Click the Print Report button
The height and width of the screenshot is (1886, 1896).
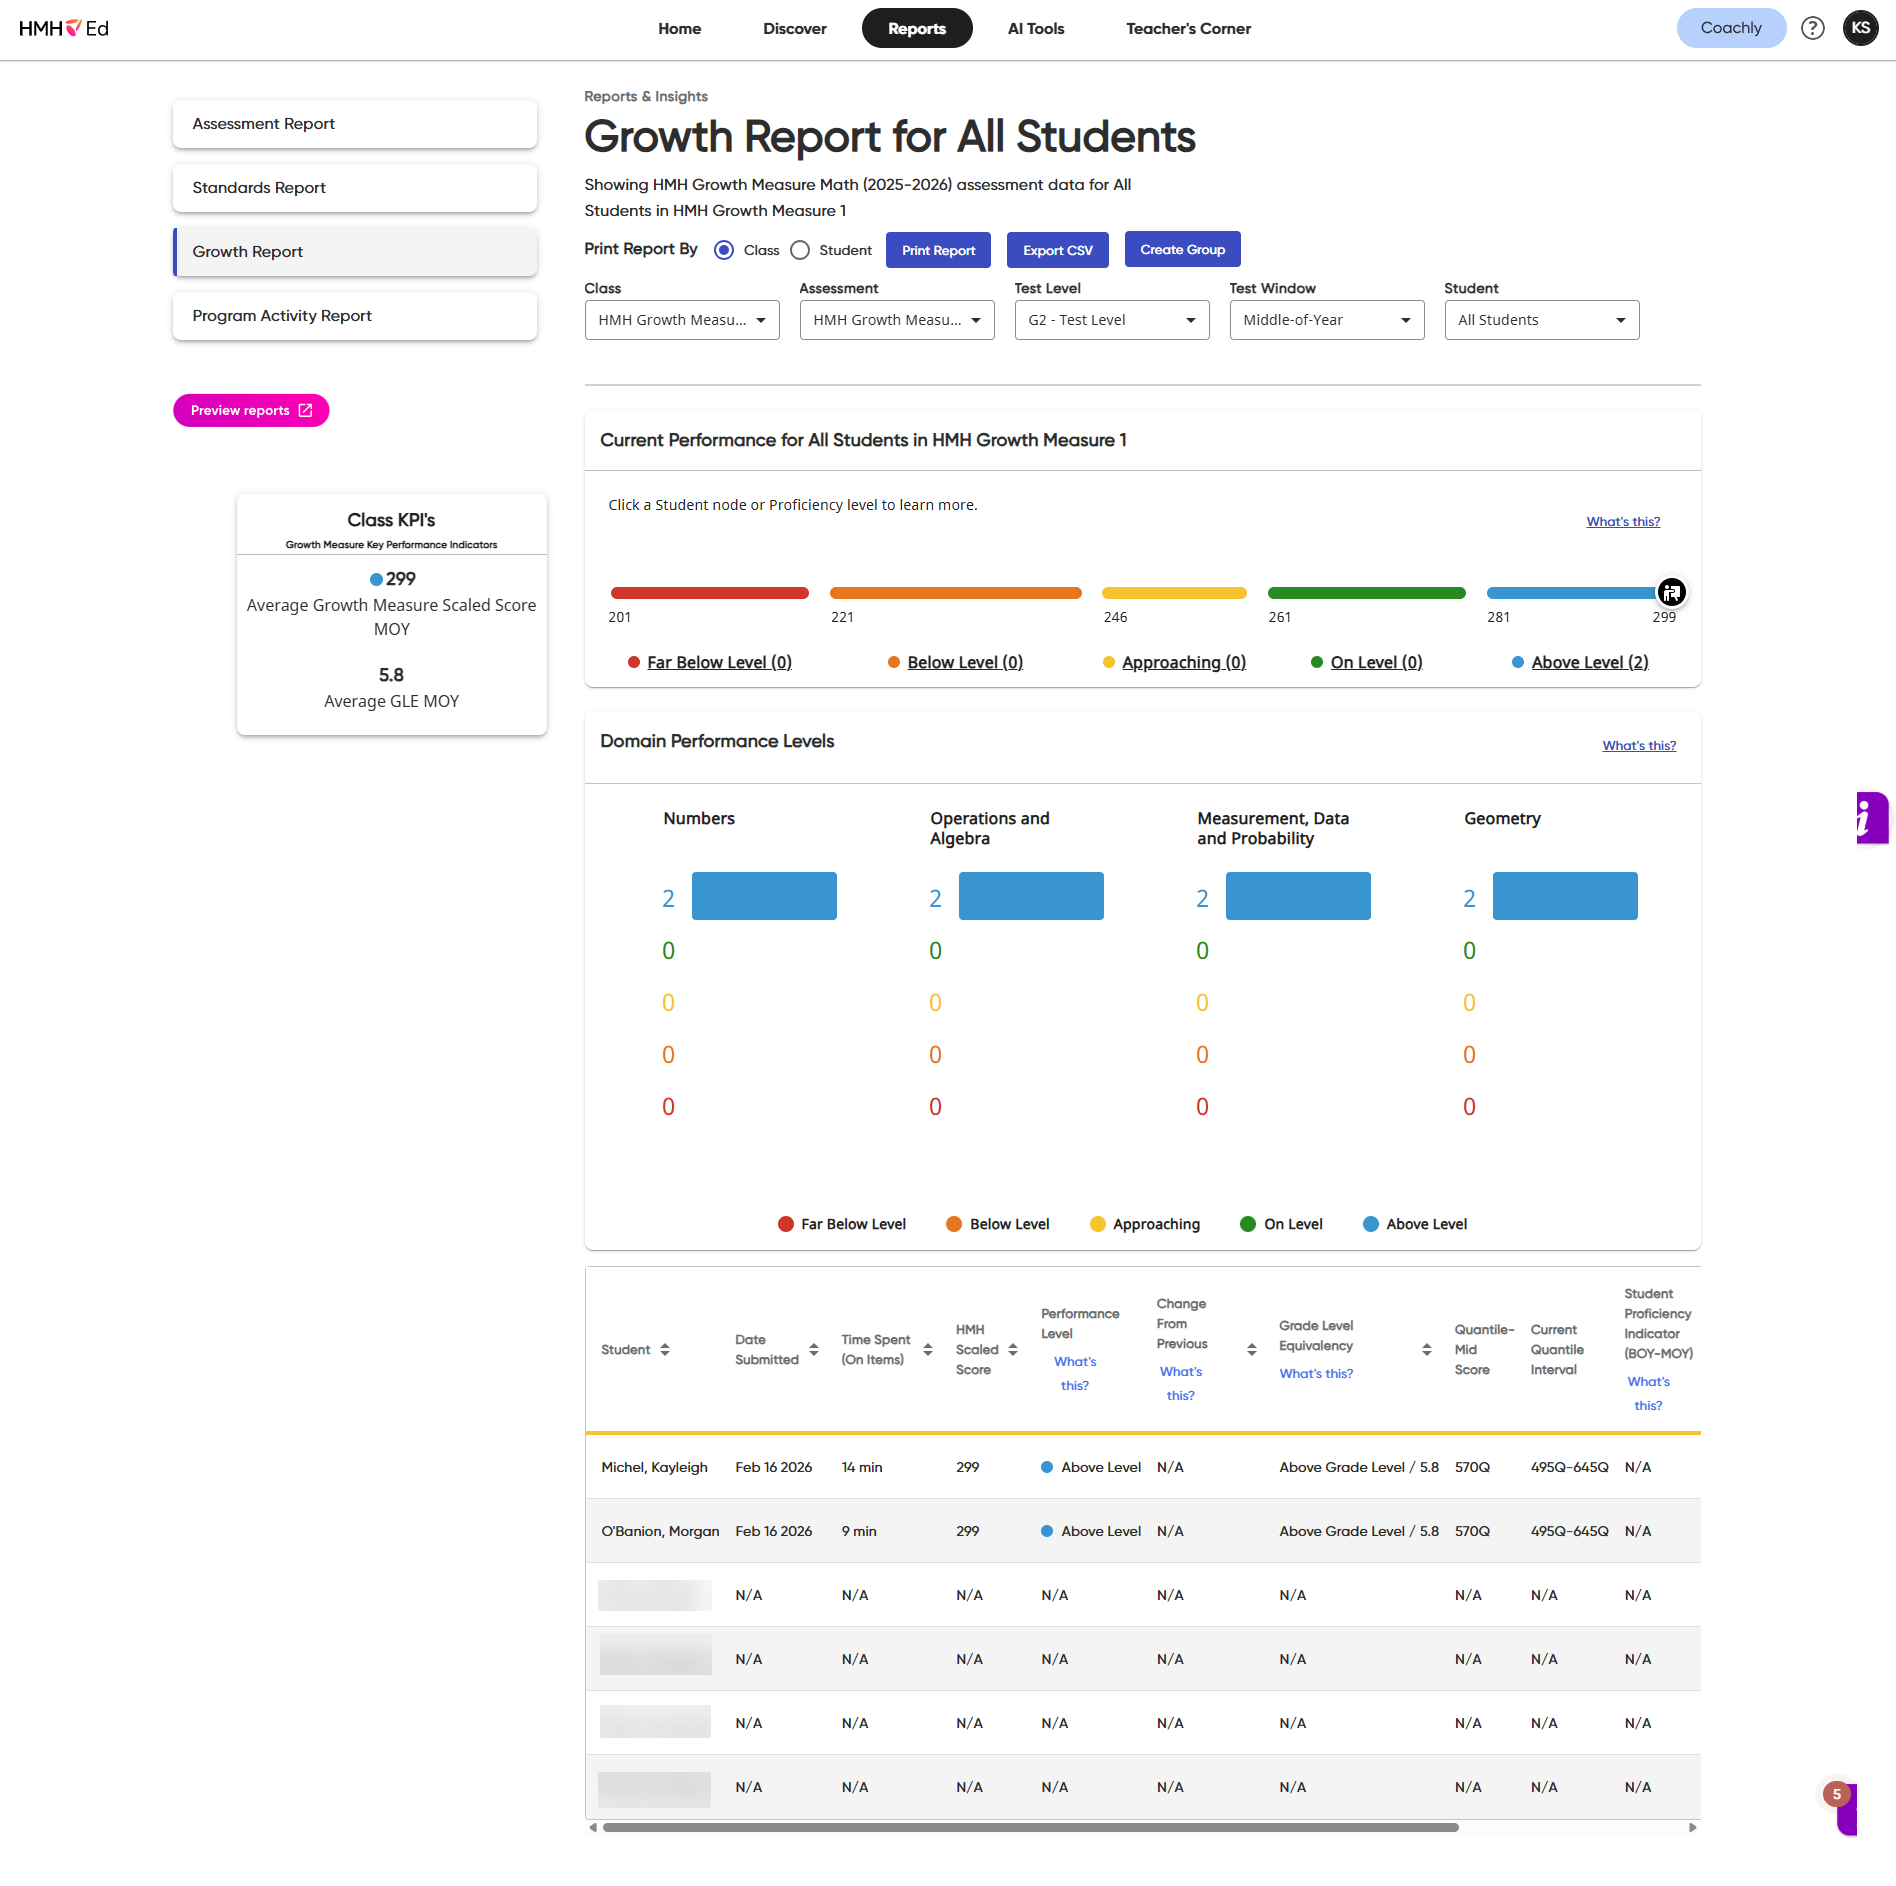click(938, 250)
